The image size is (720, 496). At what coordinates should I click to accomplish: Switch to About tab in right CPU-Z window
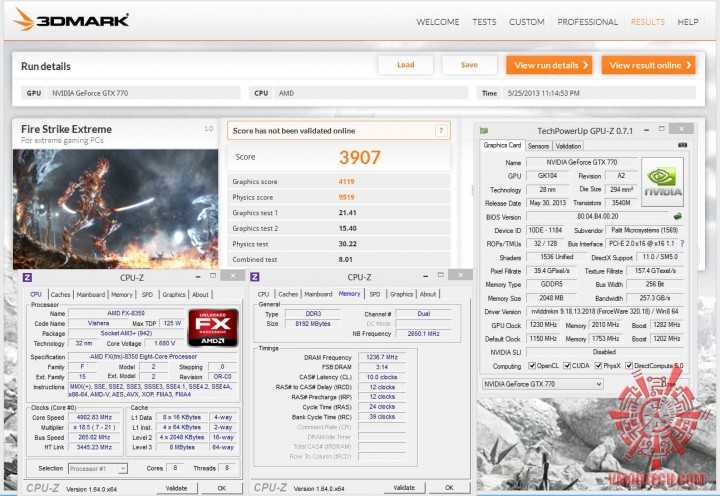(x=428, y=294)
